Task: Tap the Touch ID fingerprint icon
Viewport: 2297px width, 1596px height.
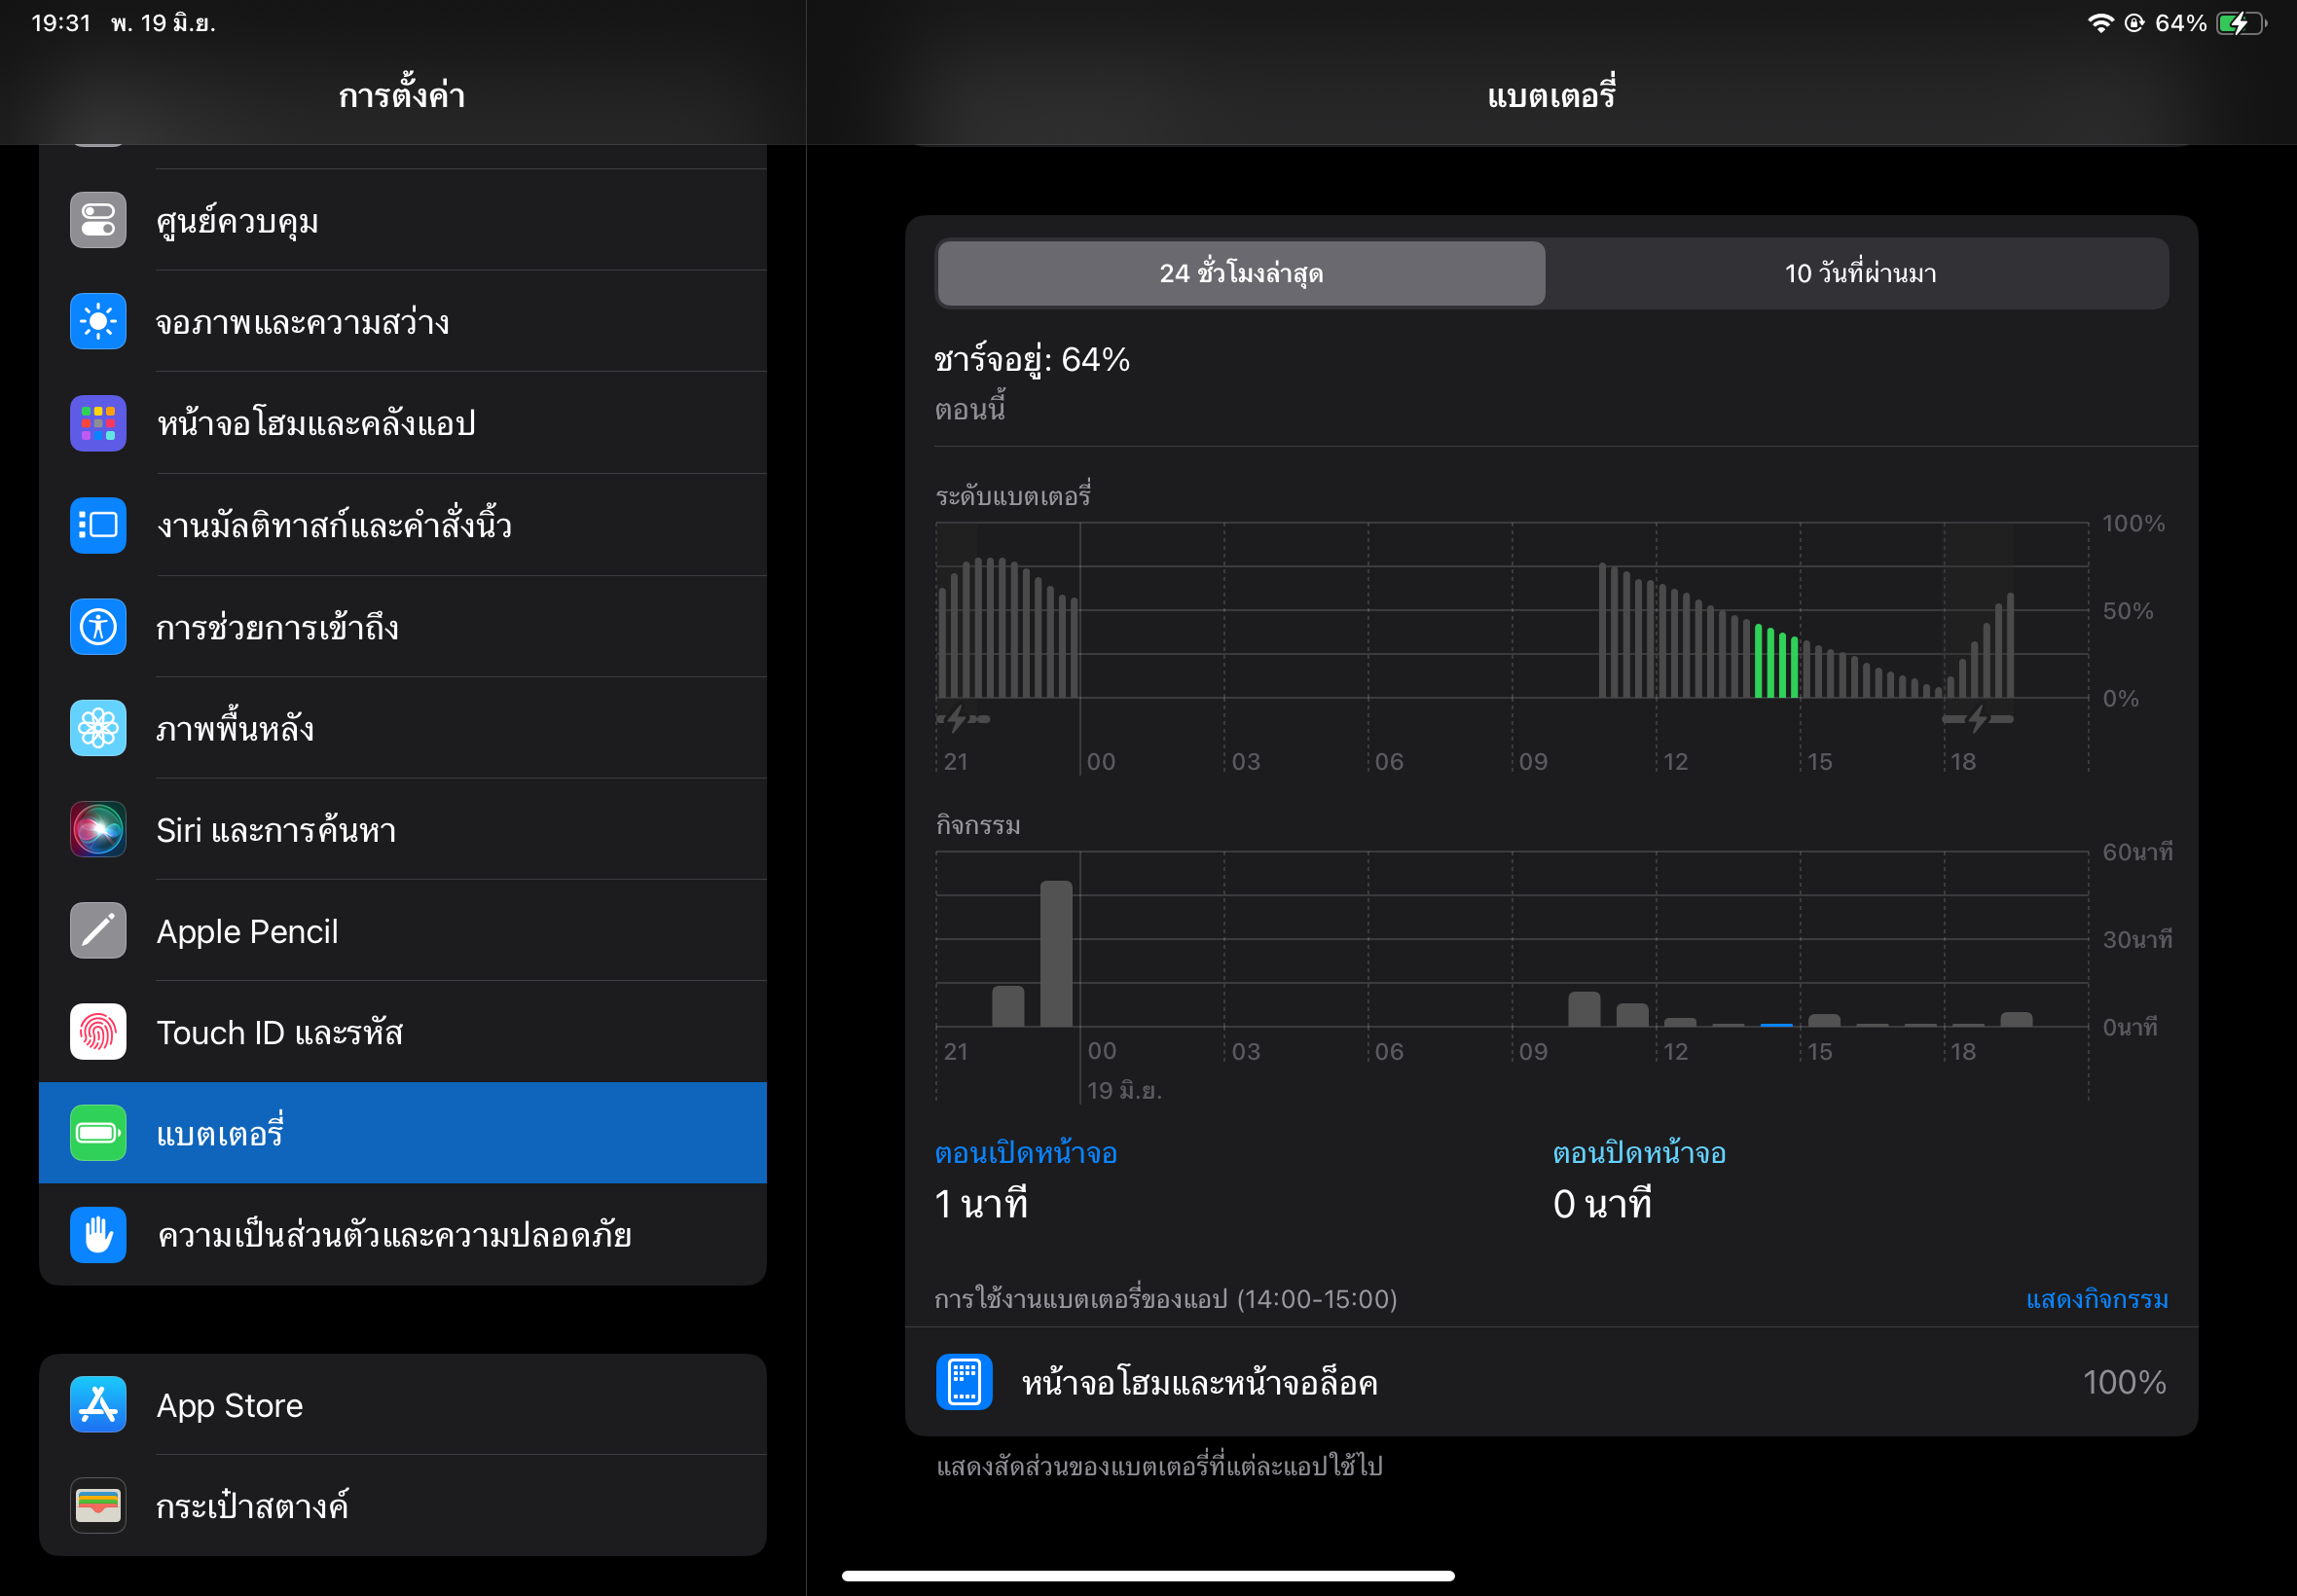Action: click(98, 1032)
